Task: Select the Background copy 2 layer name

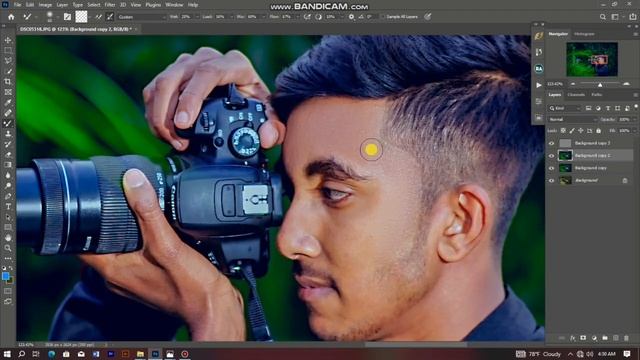Action: [593, 156]
